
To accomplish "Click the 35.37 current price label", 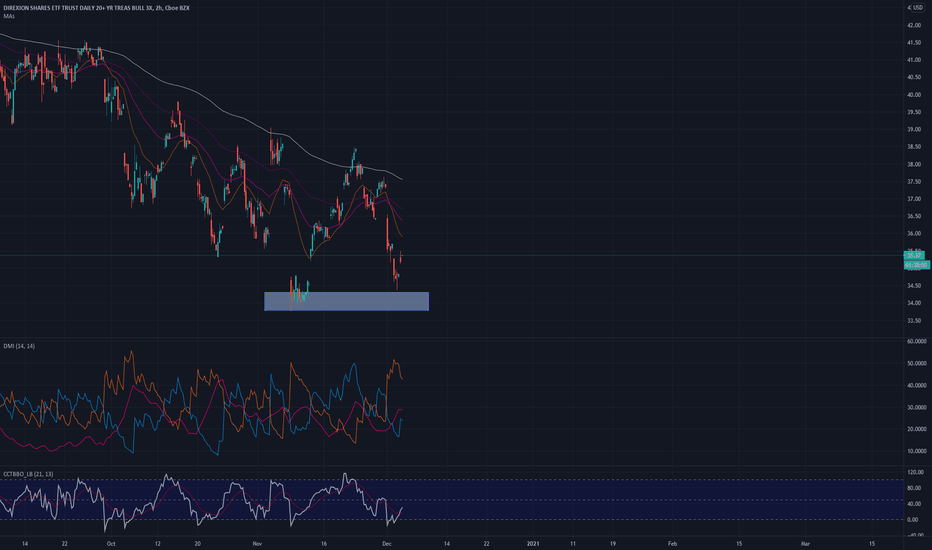I will [914, 256].
